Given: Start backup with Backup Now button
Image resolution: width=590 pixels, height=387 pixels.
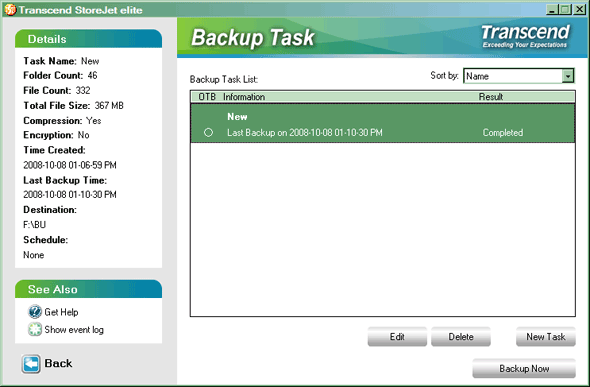Looking at the screenshot, I should pos(524,369).
